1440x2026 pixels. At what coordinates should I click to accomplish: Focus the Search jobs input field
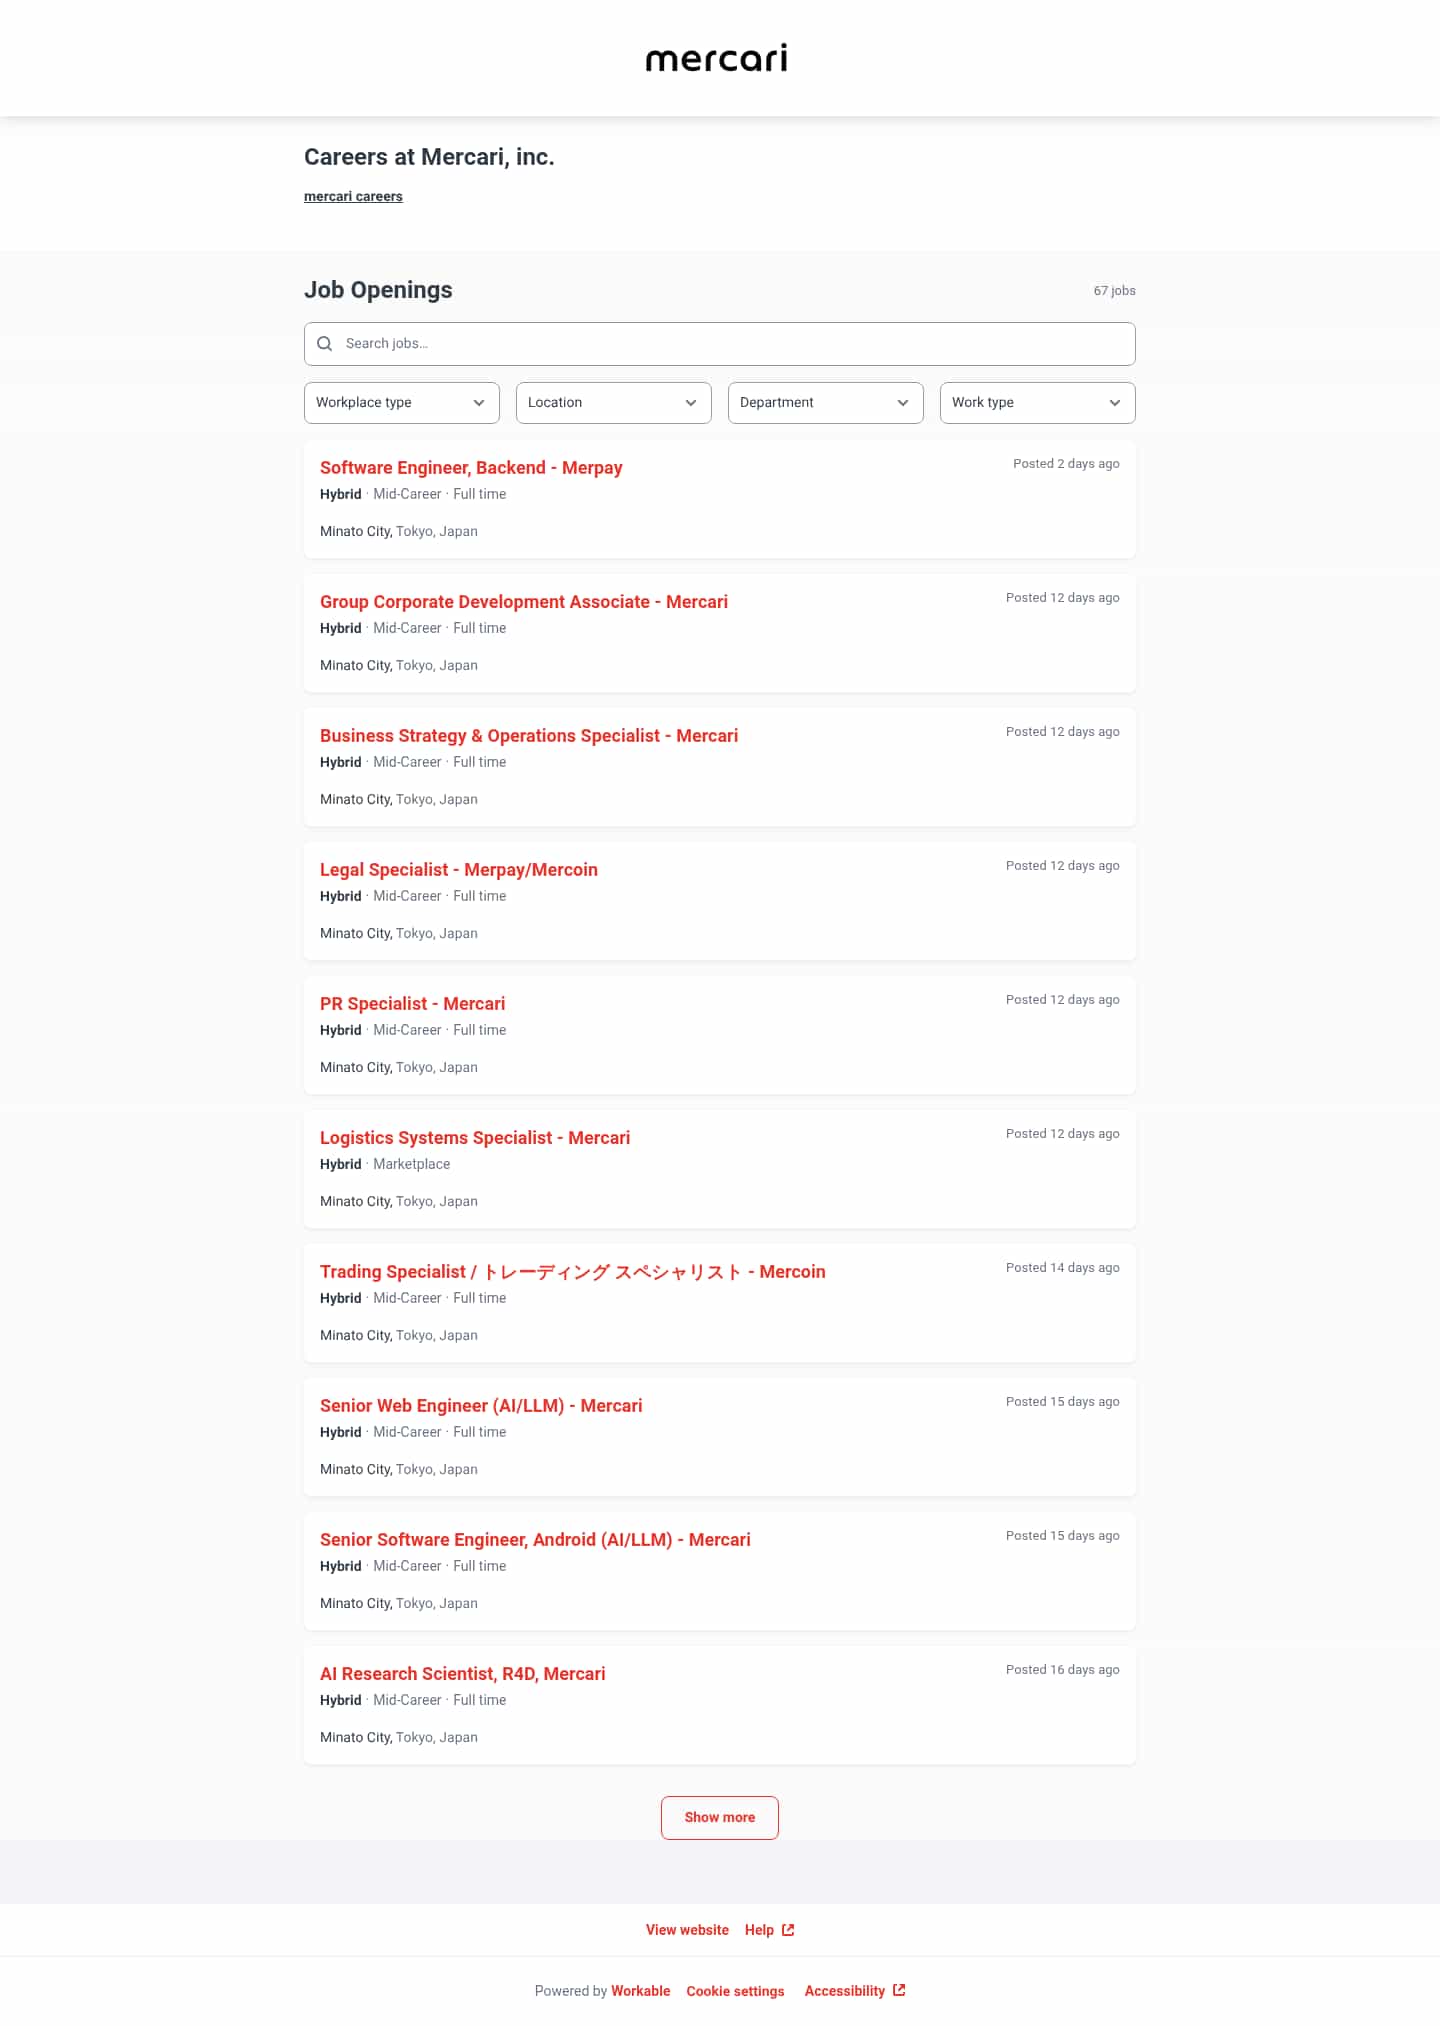pos(720,344)
